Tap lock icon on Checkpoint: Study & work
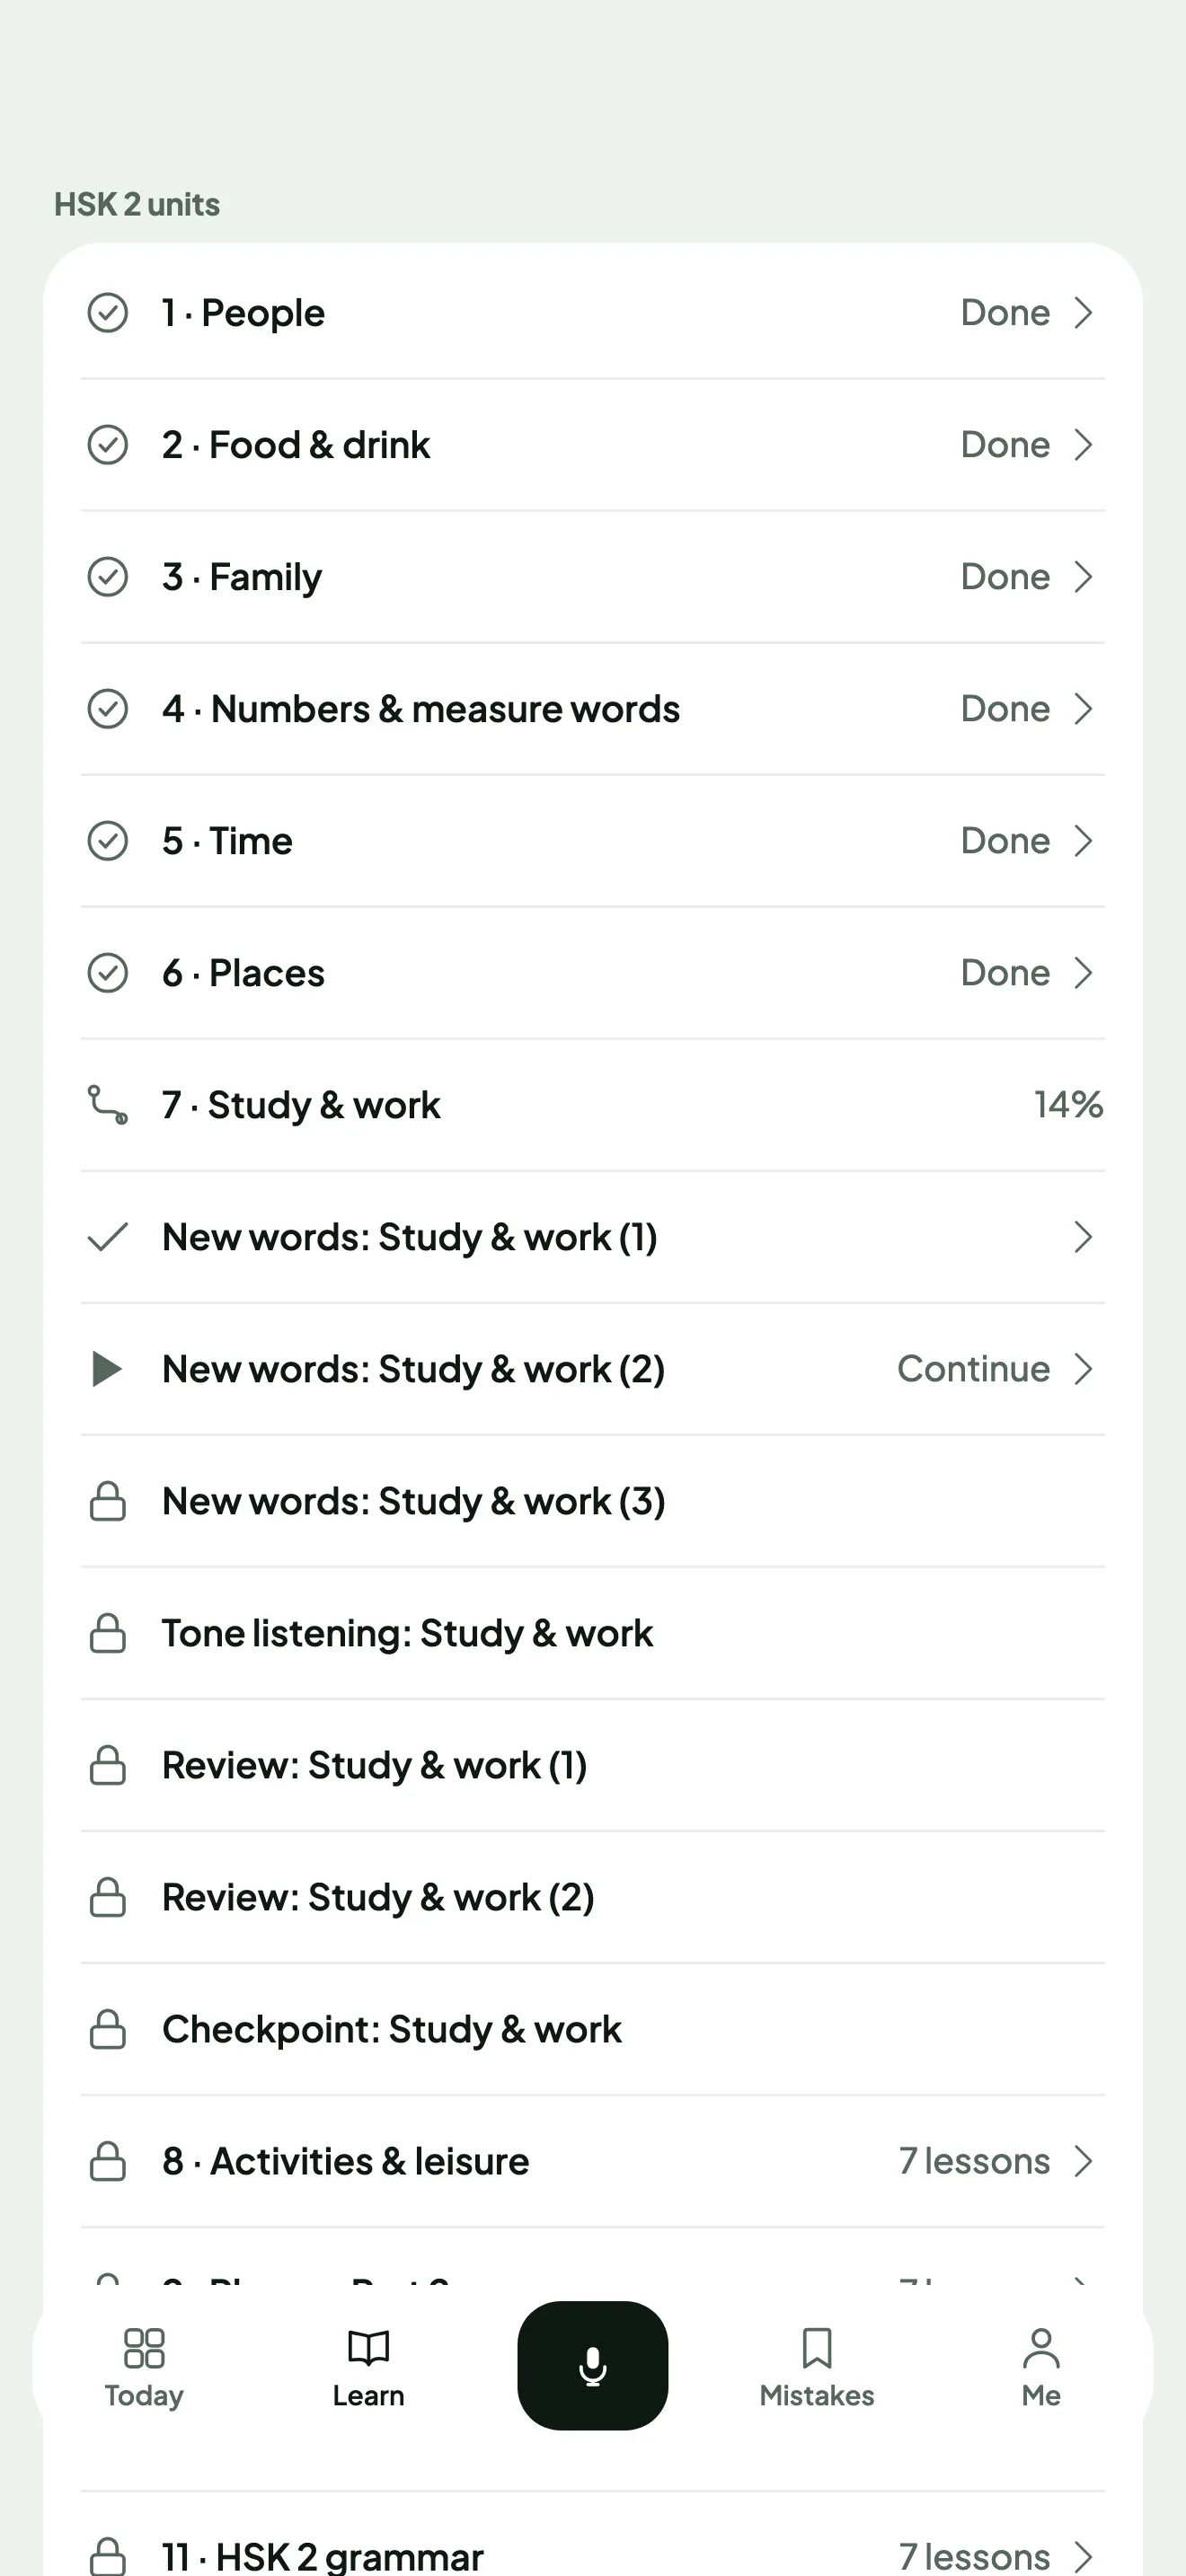Viewport: 1186px width, 2576px height. click(x=108, y=2029)
